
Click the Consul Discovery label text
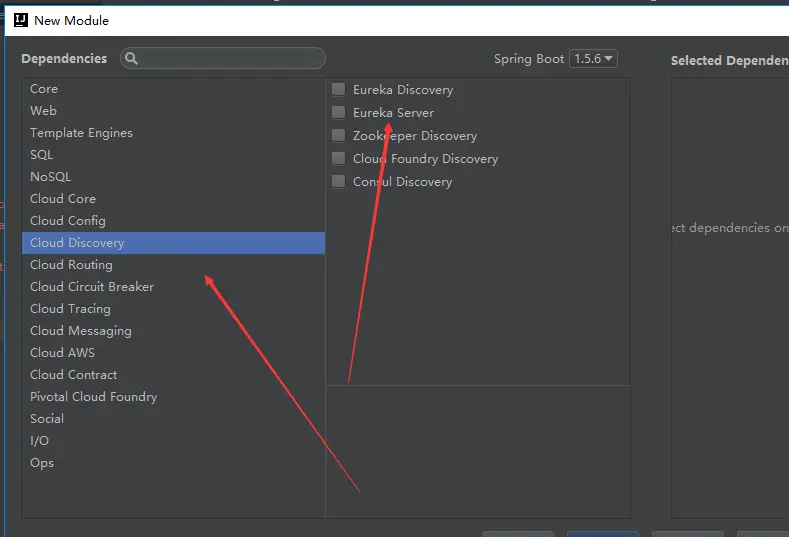(x=403, y=182)
